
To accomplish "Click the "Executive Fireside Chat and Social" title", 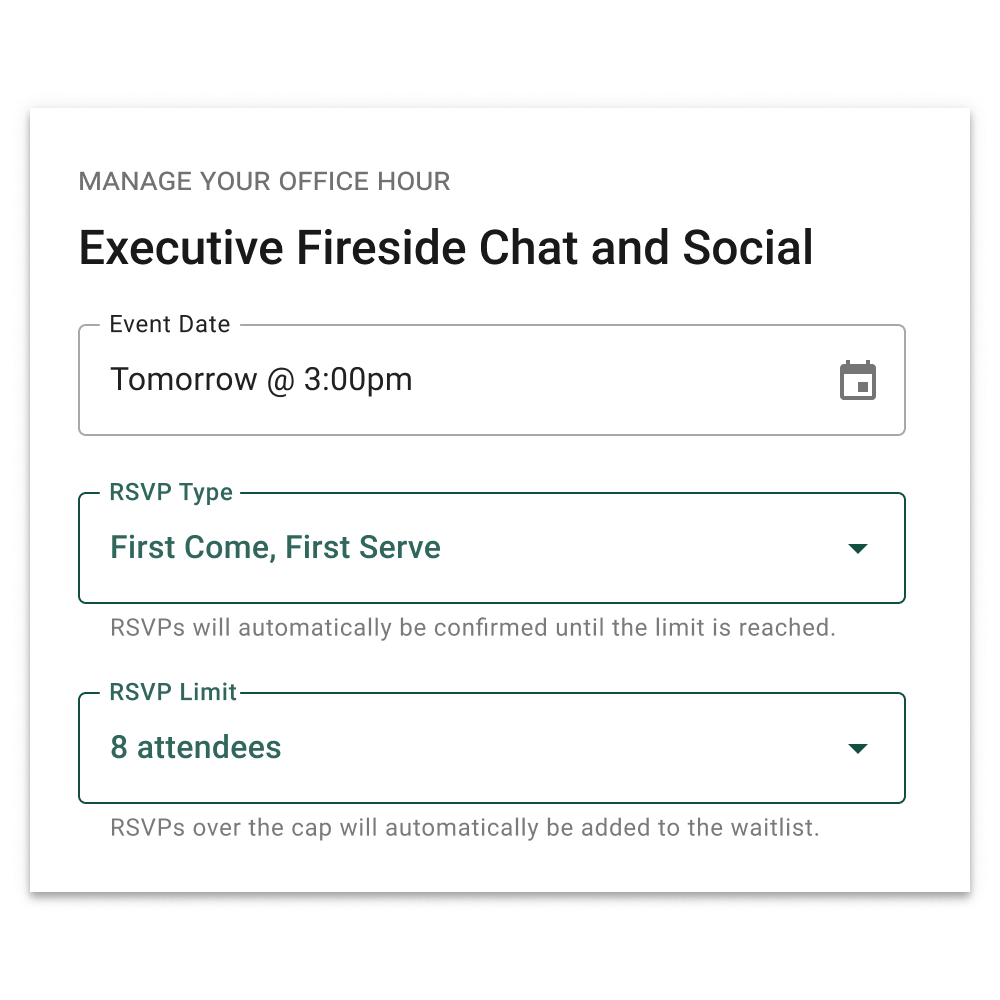I will (x=446, y=248).
